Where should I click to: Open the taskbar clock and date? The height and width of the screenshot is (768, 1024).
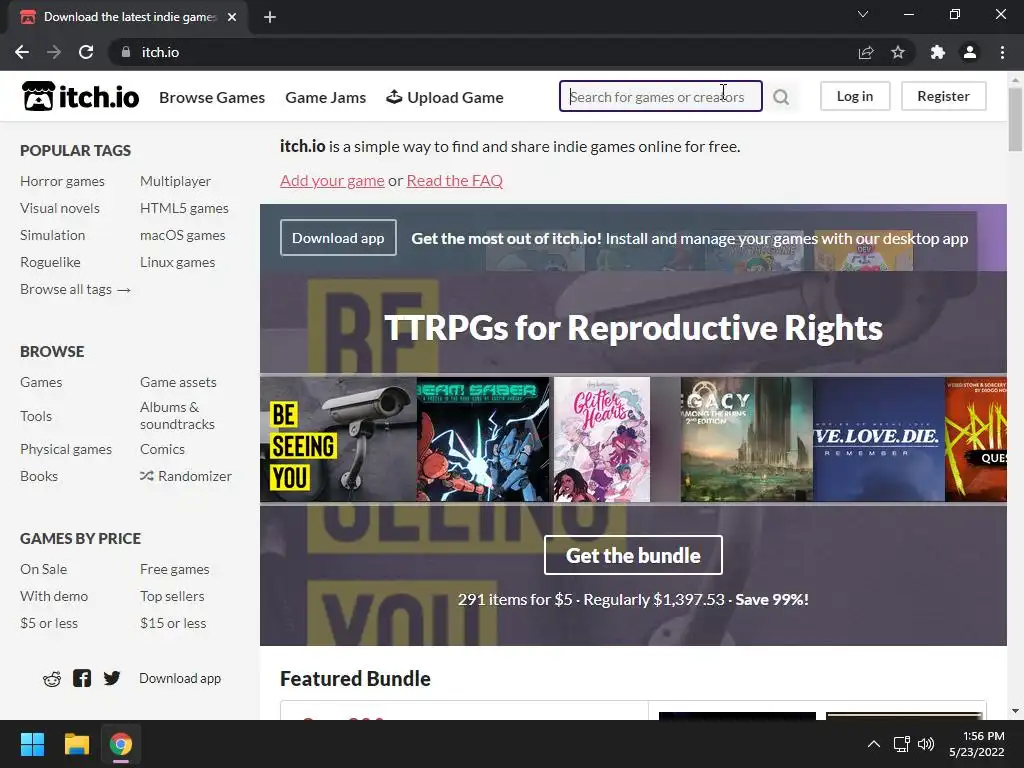pos(977,744)
